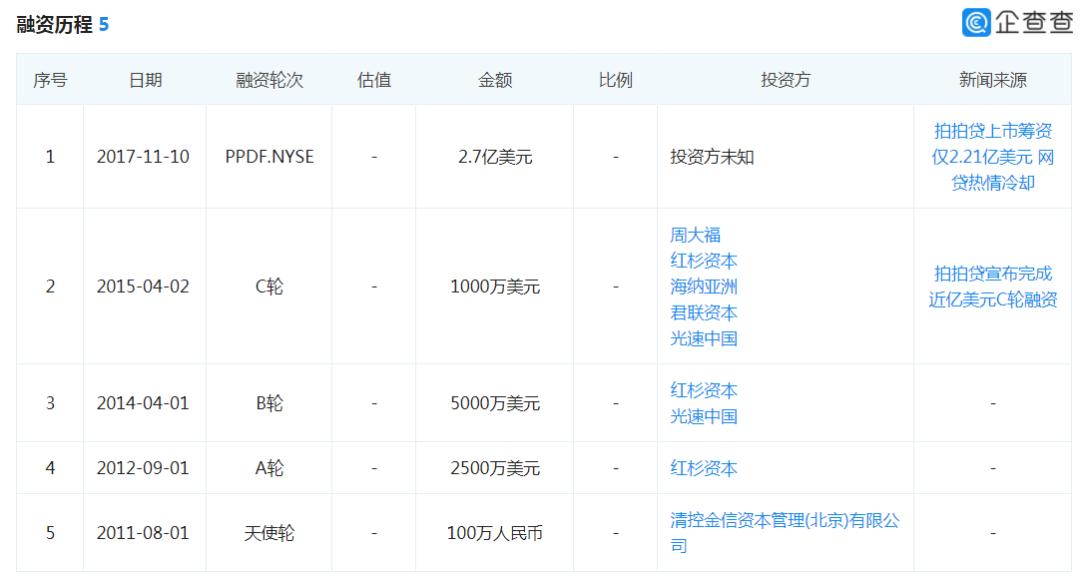Click 光速中国 in the C轮 row
Viewport: 1080px width, 578px height.
[x=707, y=339]
